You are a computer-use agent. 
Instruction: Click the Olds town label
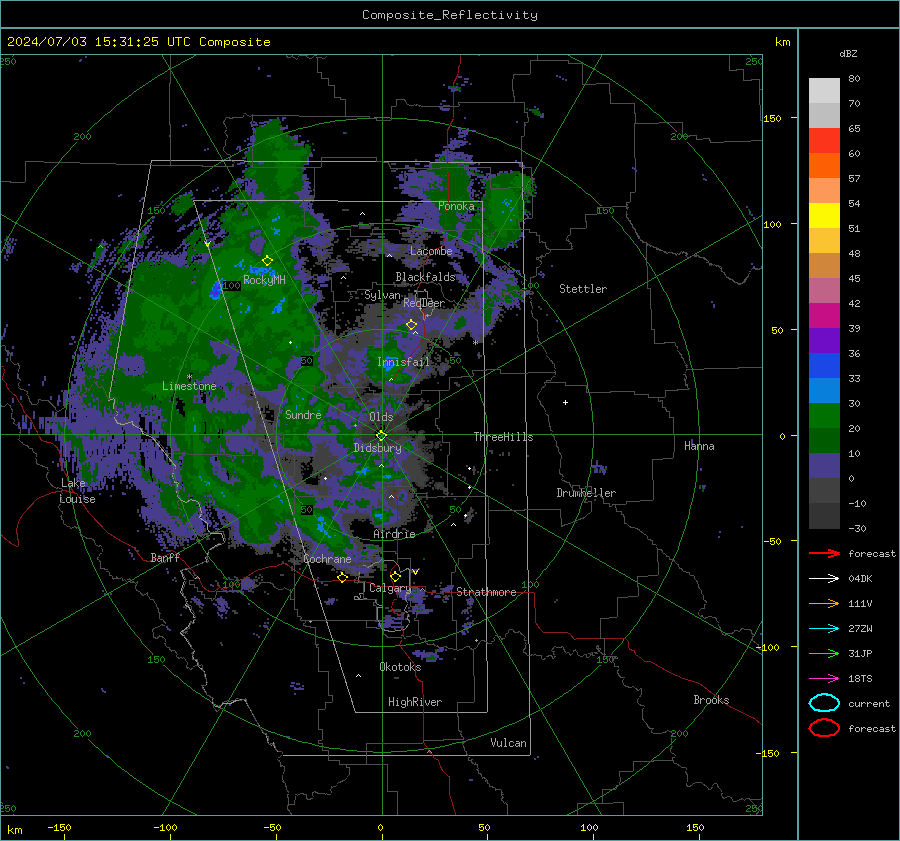tap(381, 417)
